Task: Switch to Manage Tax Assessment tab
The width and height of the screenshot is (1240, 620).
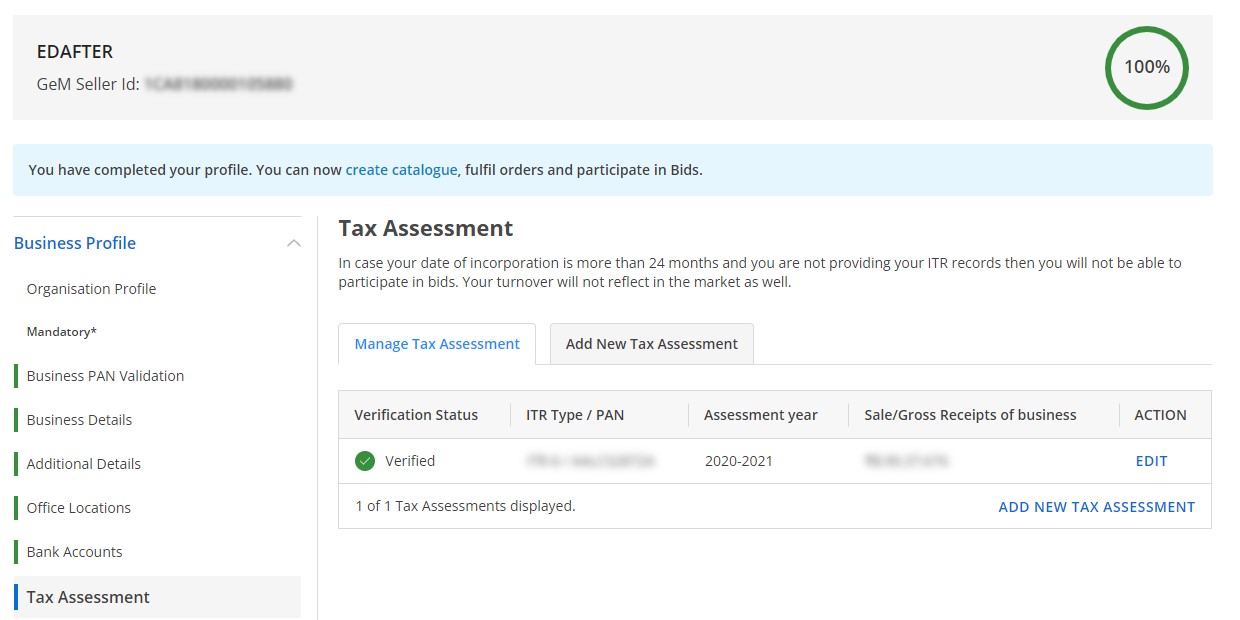Action: coord(437,344)
